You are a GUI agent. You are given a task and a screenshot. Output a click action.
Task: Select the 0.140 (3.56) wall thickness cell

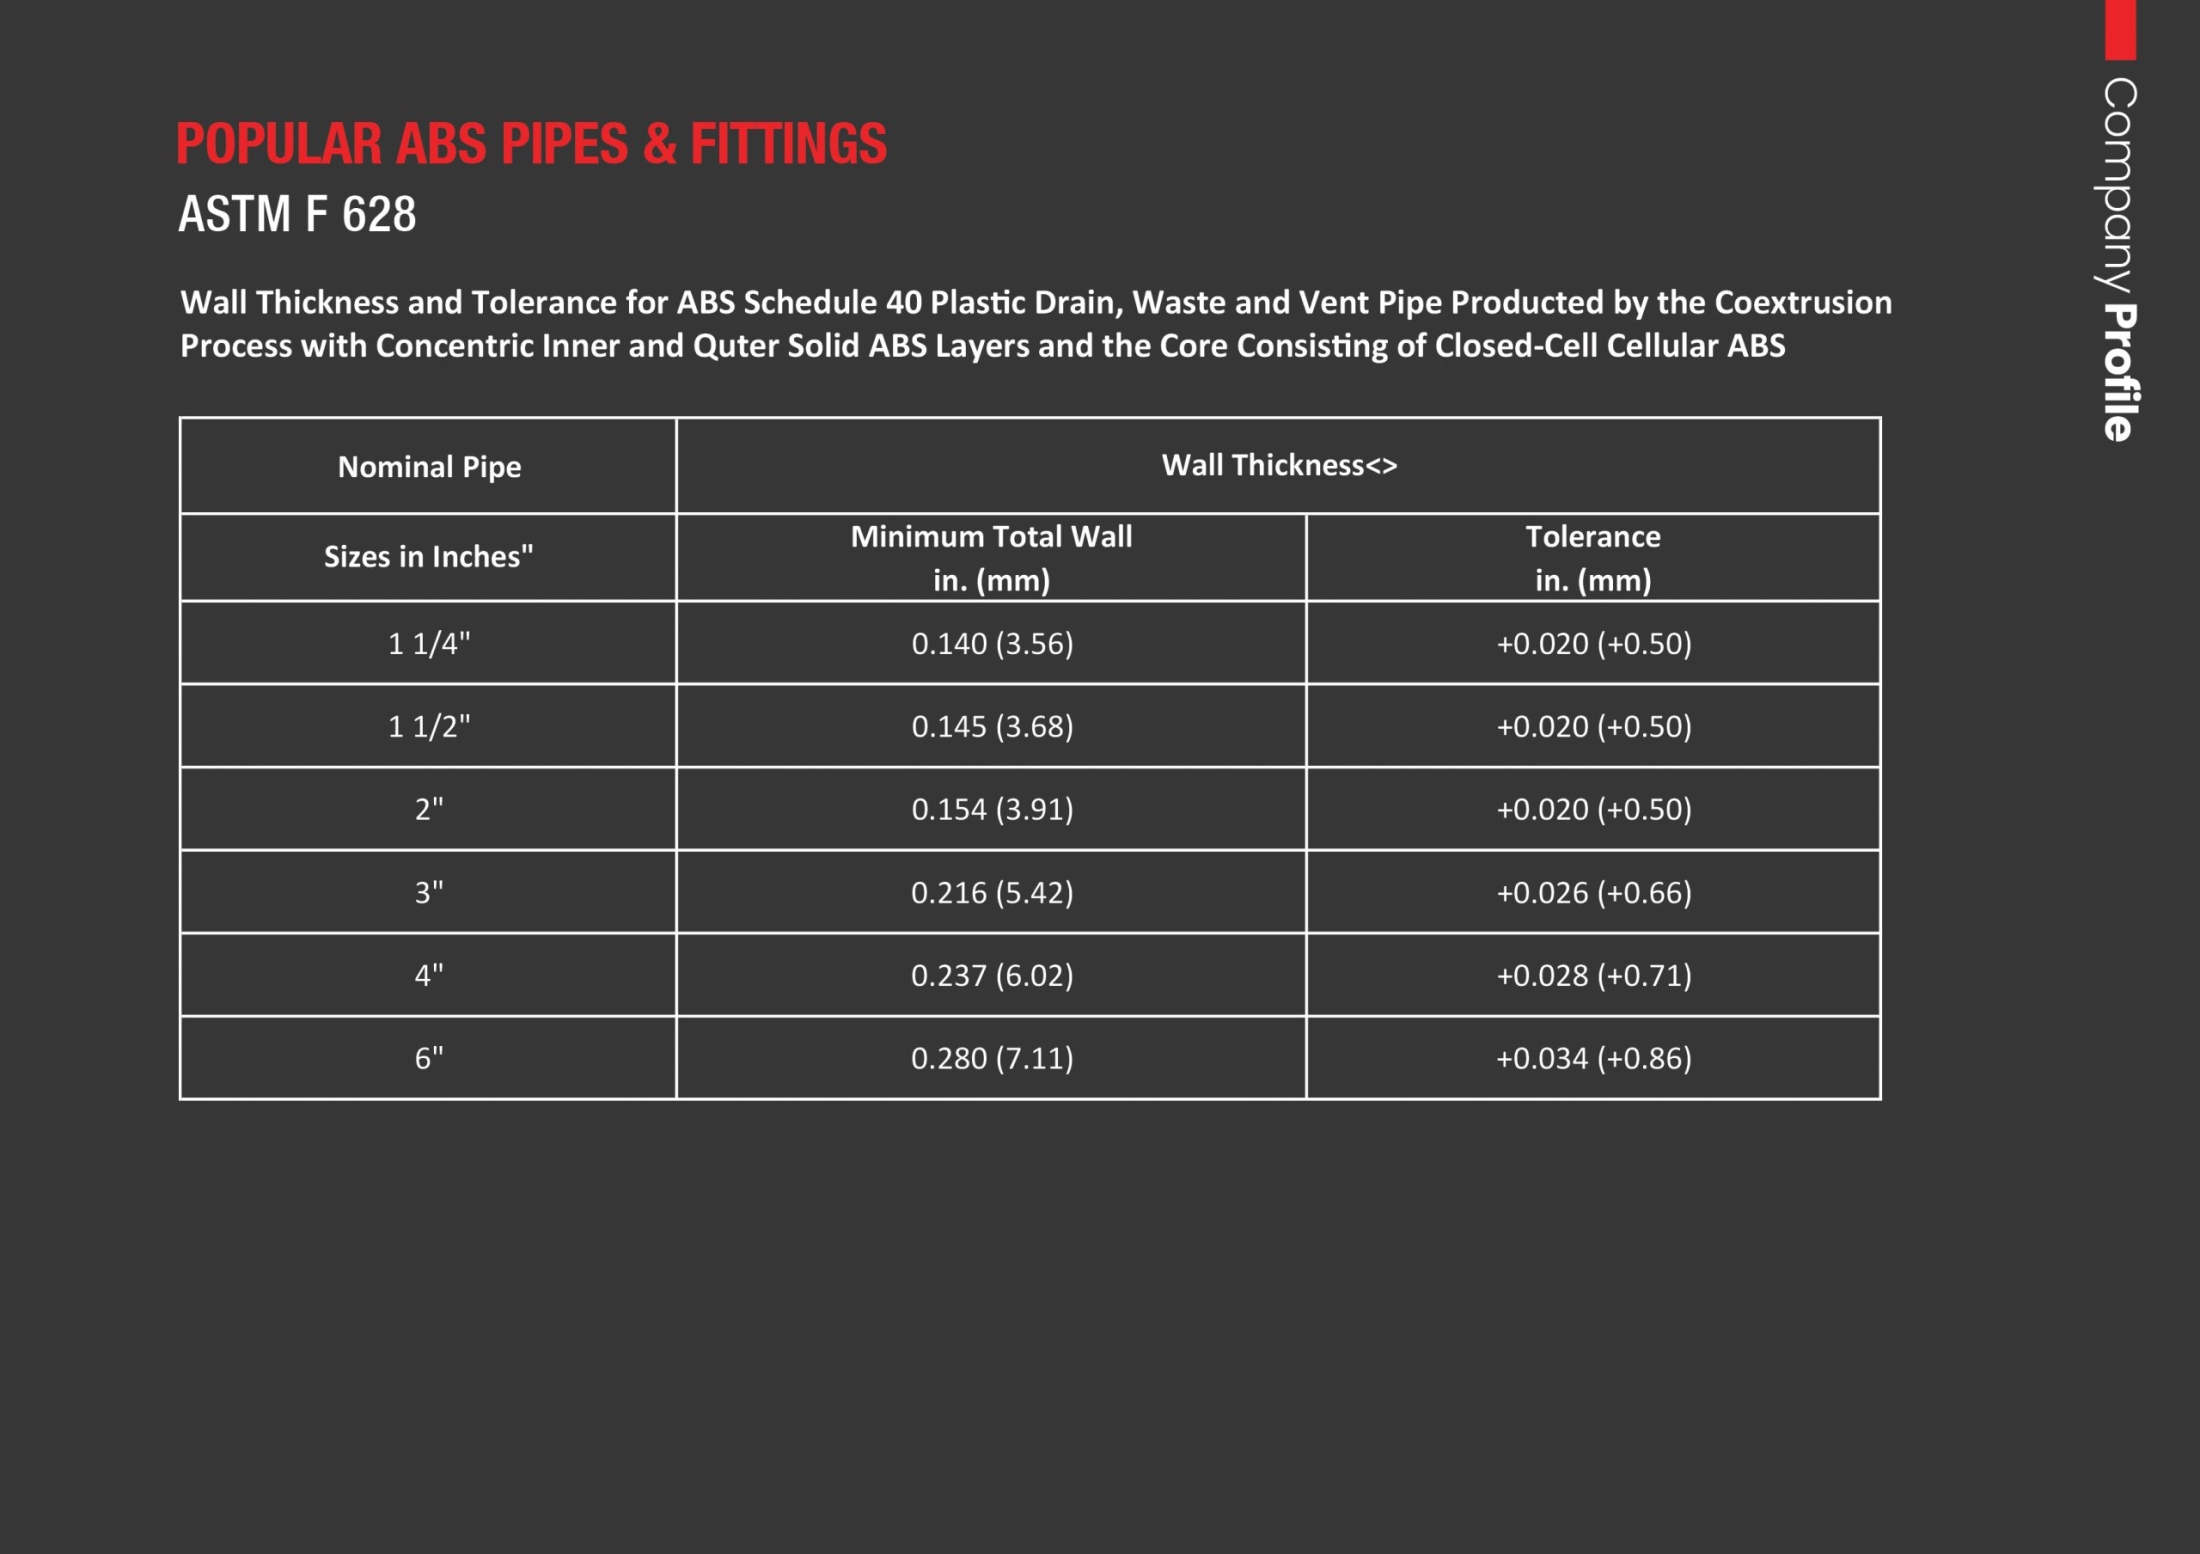point(992,643)
